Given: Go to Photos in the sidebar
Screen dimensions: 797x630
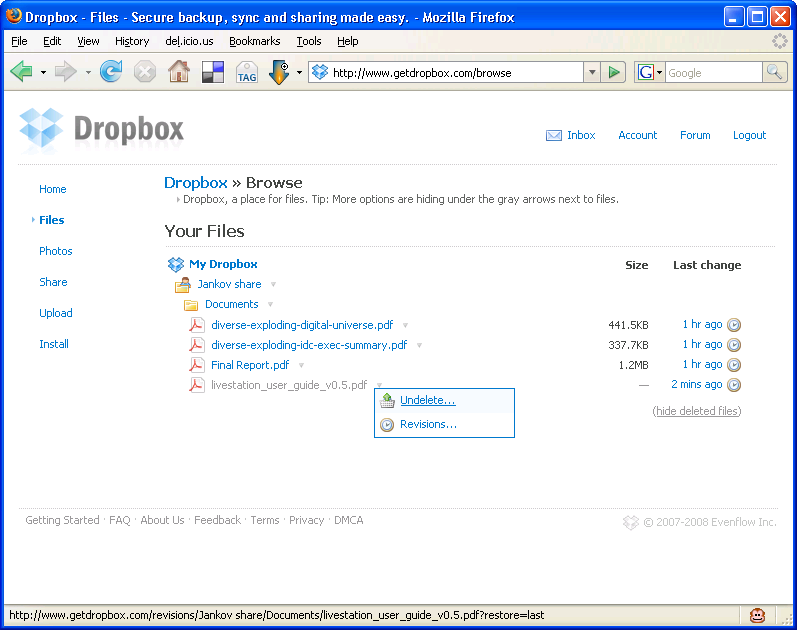Looking at the screenshot, I should (56, 251).
